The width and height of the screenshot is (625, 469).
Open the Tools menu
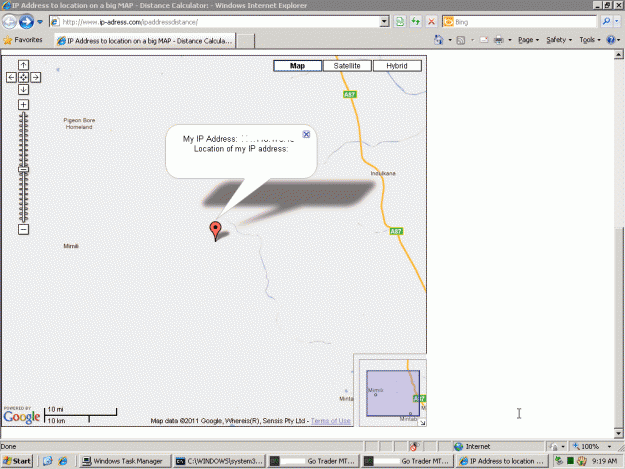pyautogui.click(x=590, y=40)
